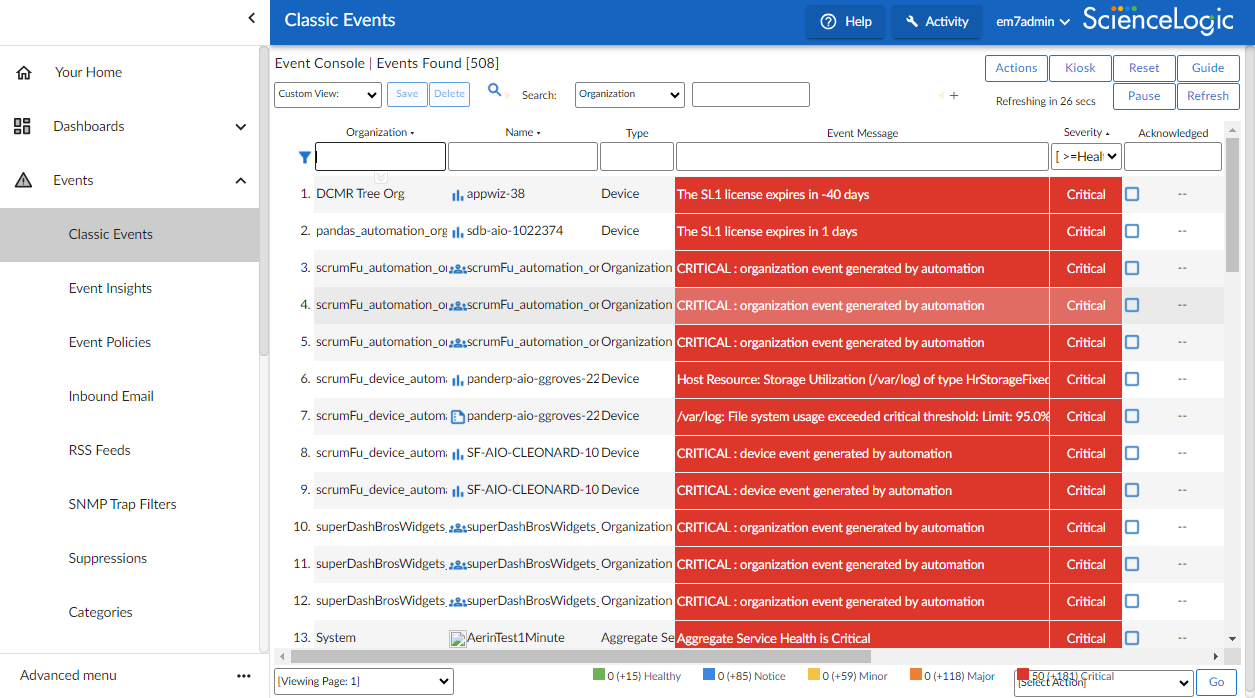Image resolution: width=1255 pixels, height=698 pixels.
Task: Click the appwiz-38 device graph icon
Action: (457, 195)
